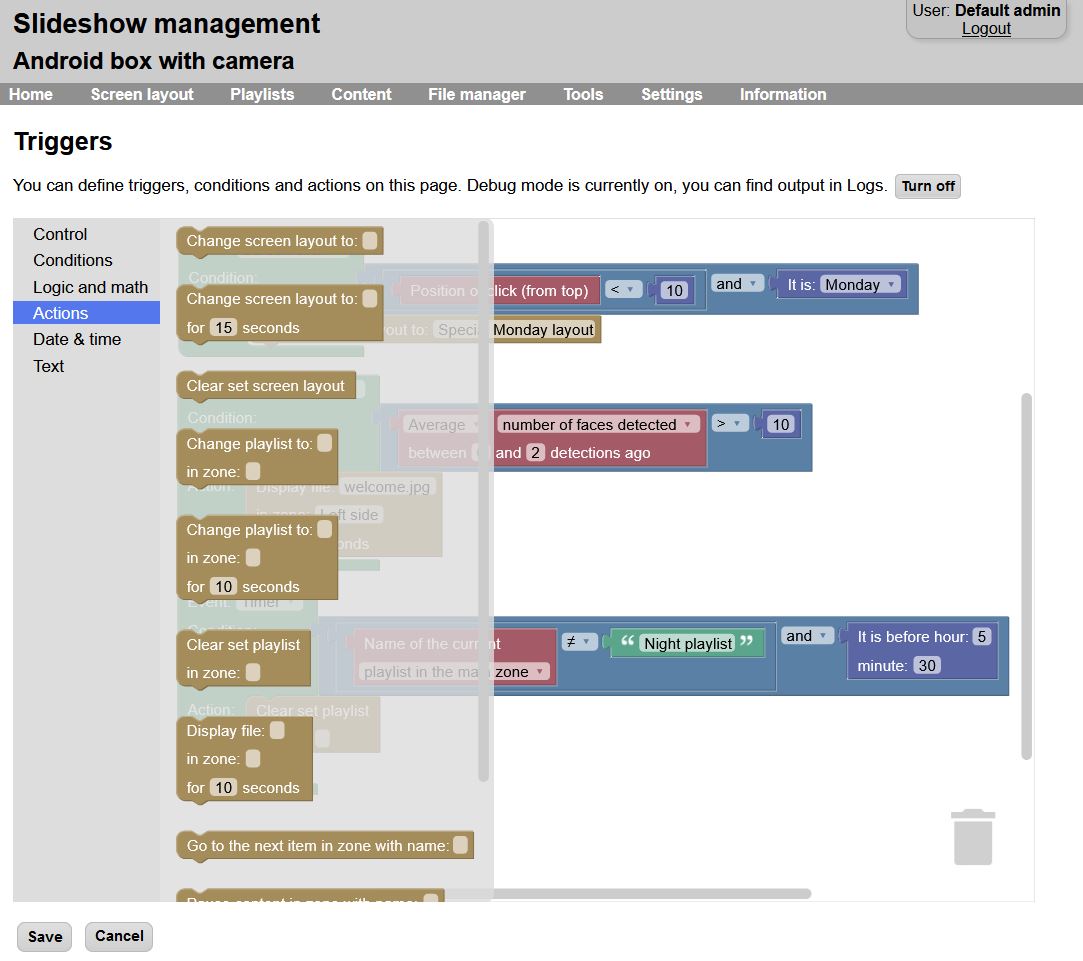Turn off debug mode
Screen dimensions: 1083x961
click(927, 186)
